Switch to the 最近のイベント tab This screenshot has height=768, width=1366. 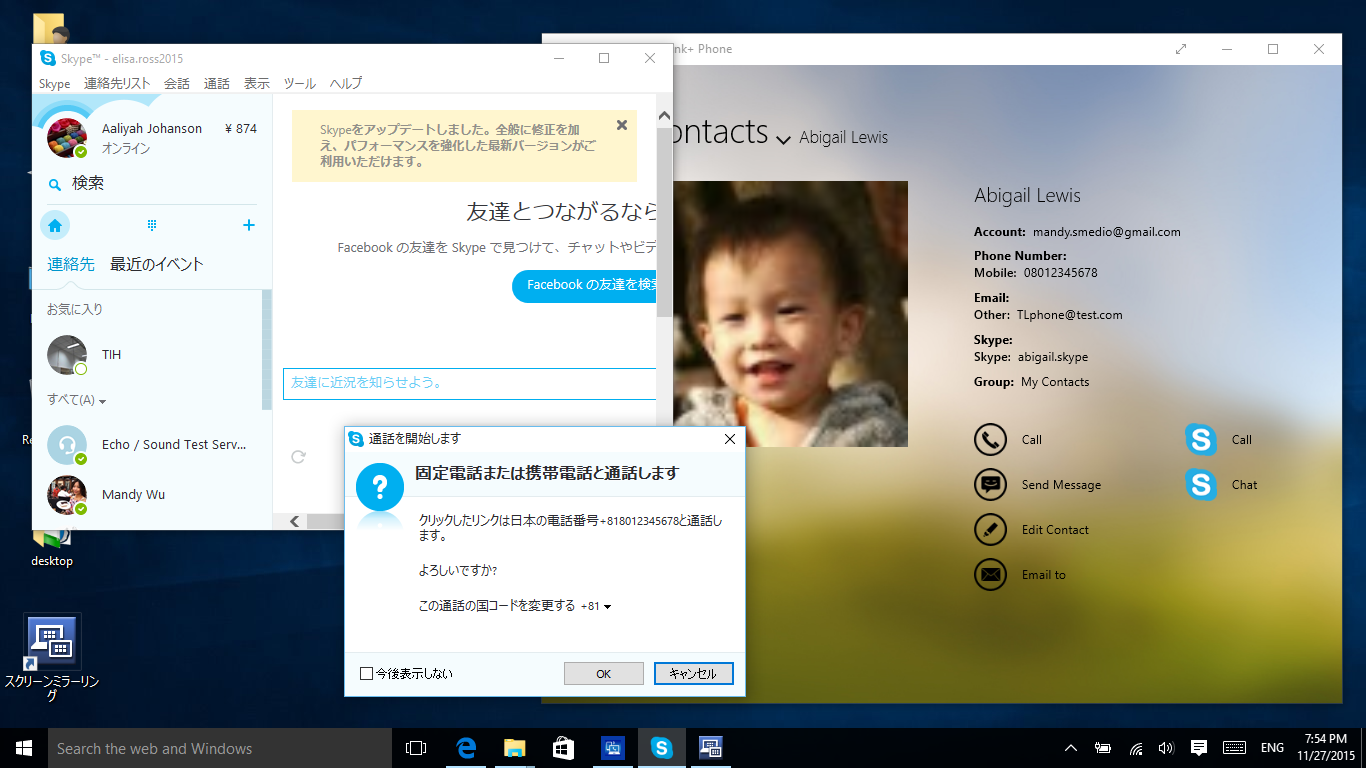156,265
